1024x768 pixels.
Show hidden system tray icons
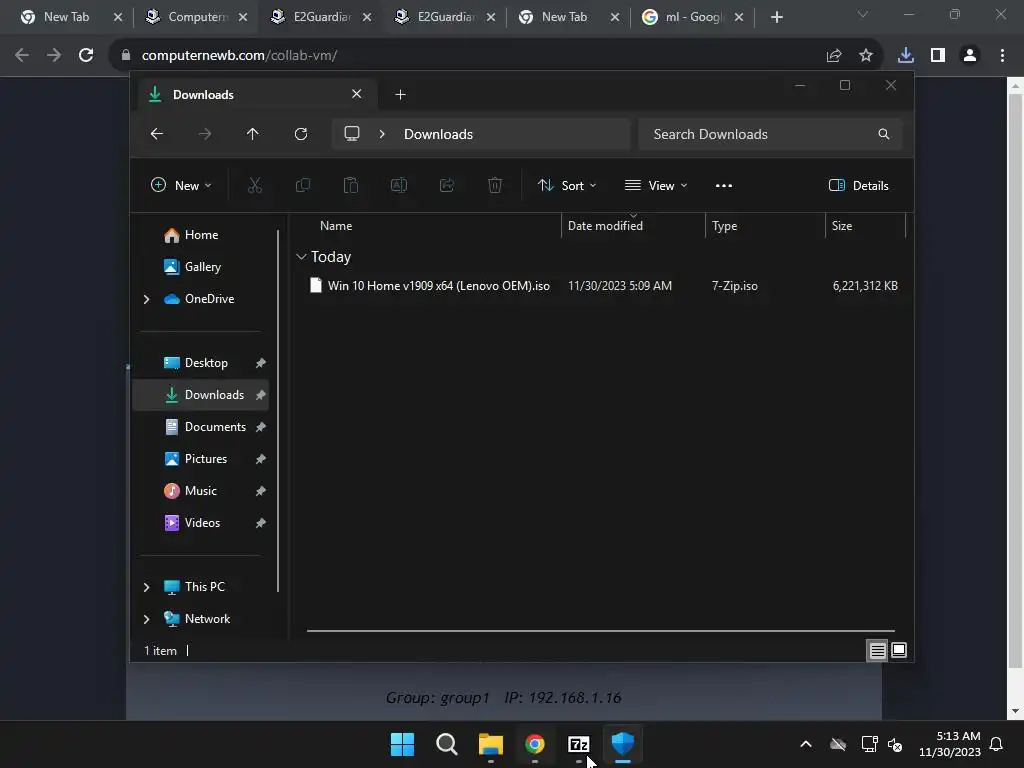(x=806, y=744)
